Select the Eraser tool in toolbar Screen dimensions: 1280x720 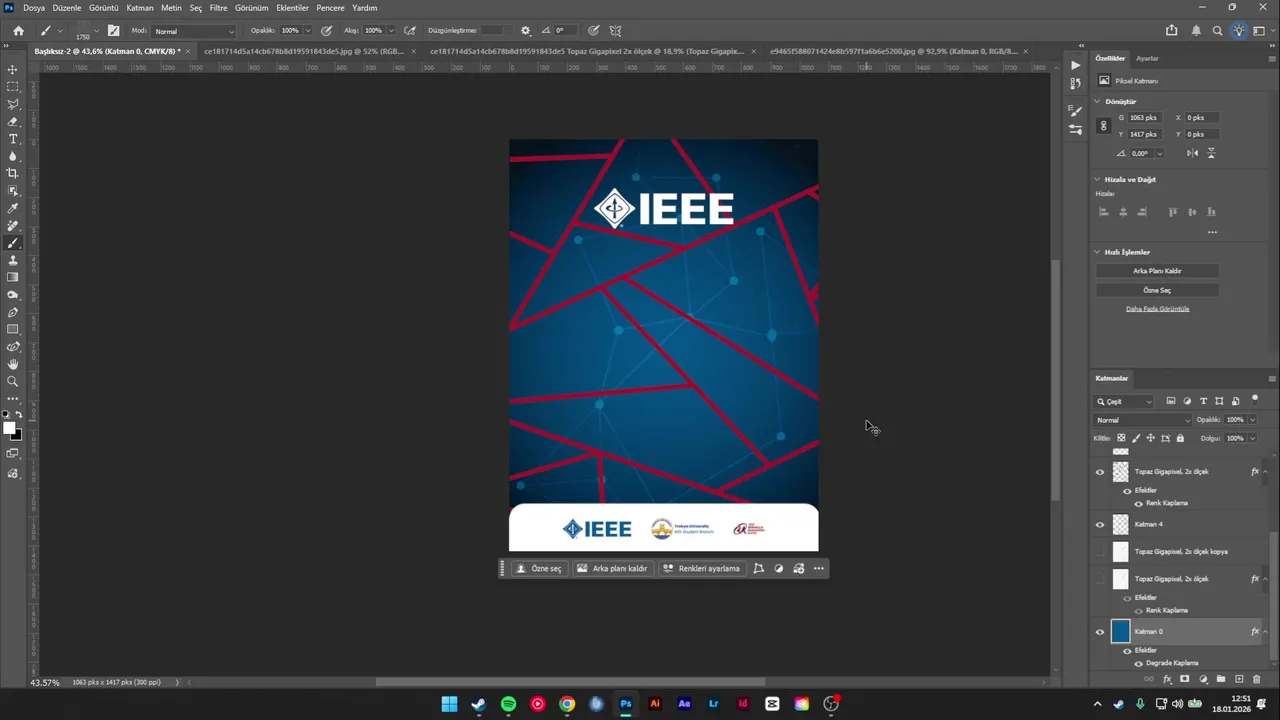13,121
